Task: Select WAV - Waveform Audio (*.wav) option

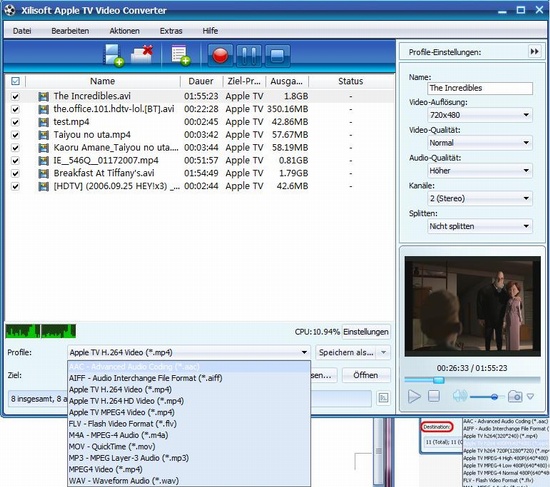Action: tap(189, 481)
